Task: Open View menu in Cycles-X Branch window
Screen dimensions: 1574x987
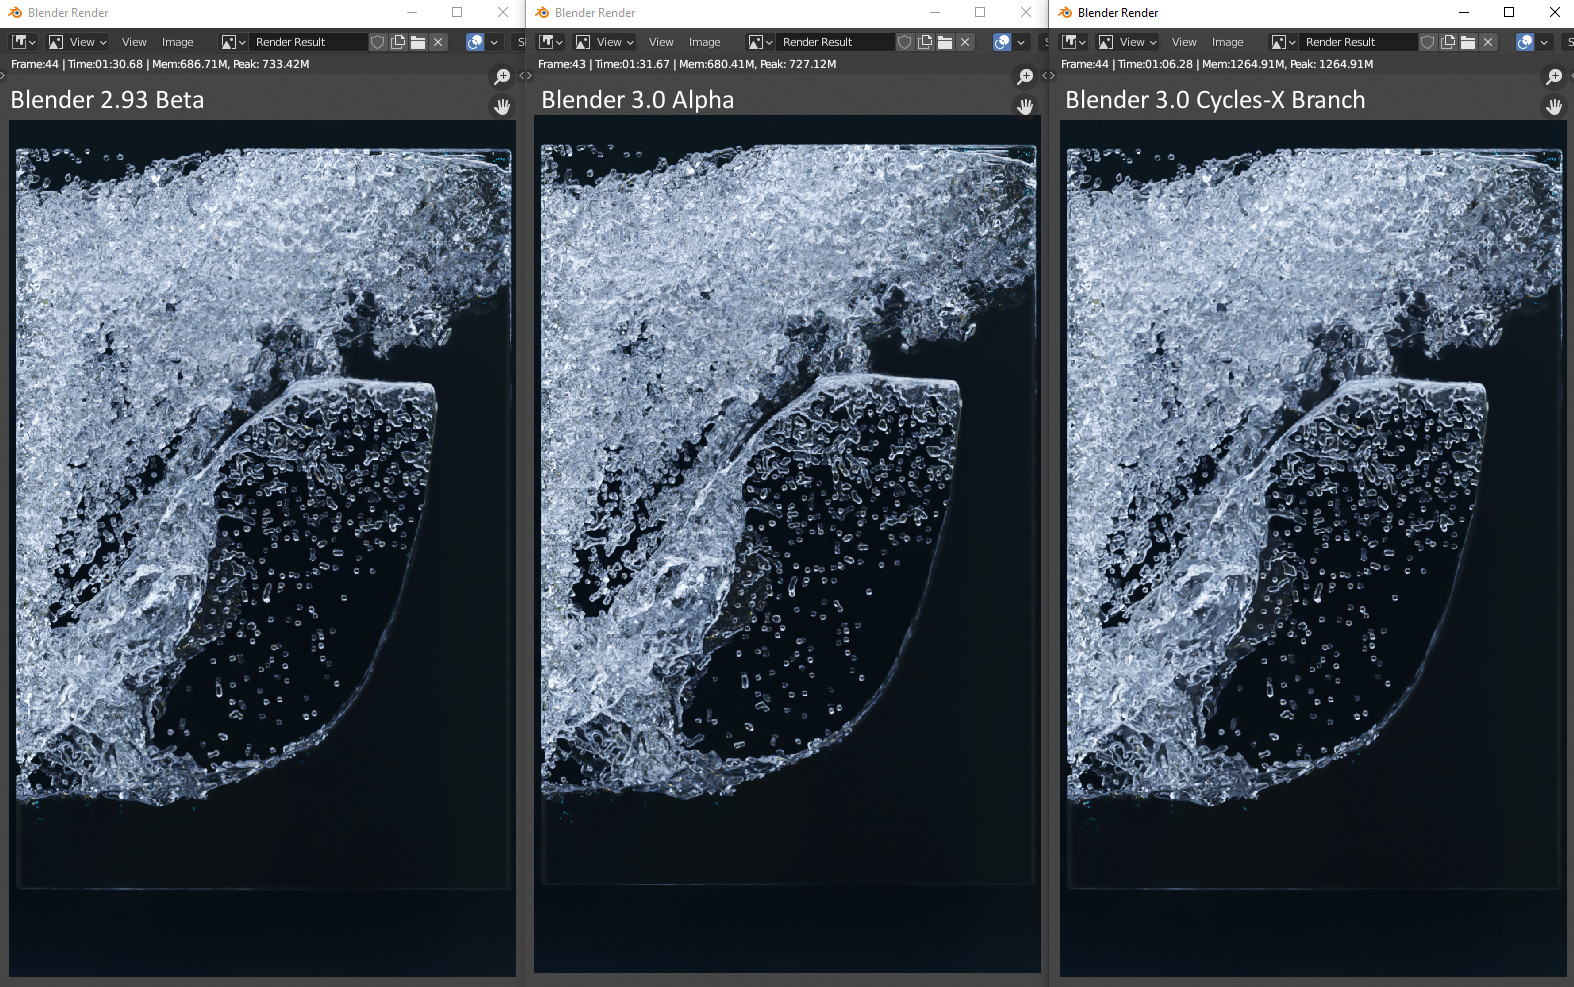Action: click(1184, 42)
